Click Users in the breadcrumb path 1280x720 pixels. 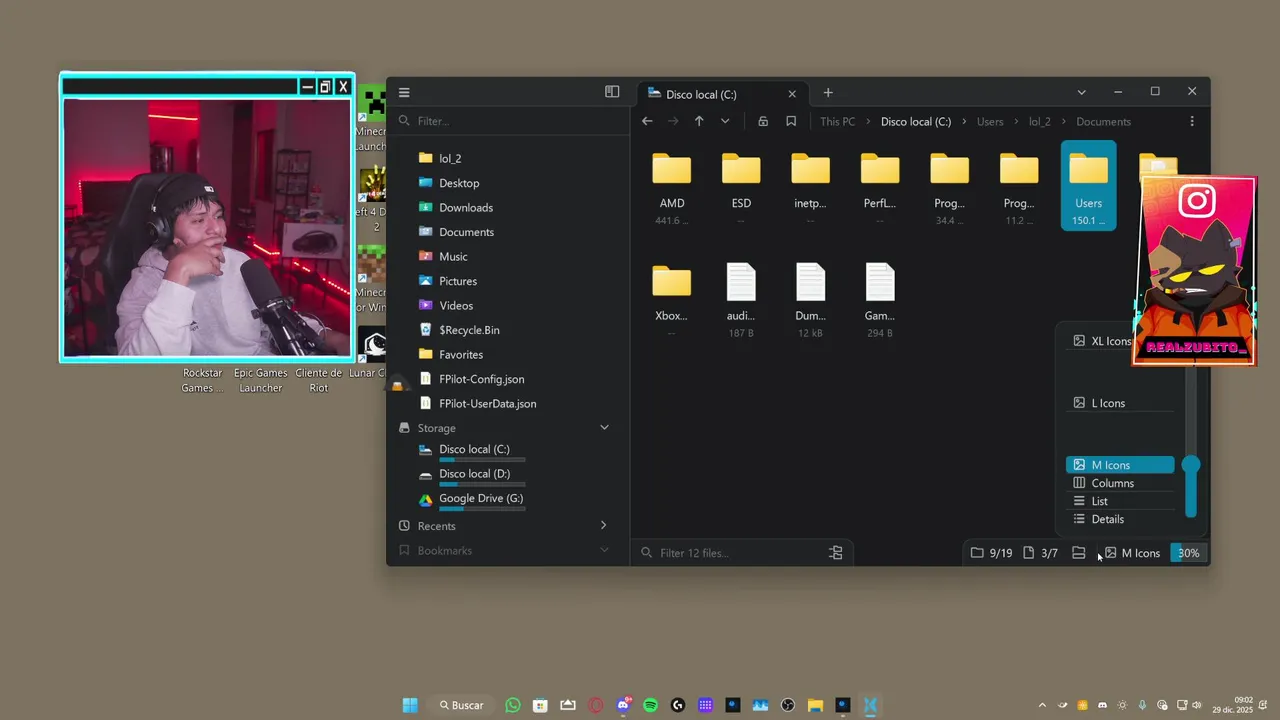pos(990,122)
